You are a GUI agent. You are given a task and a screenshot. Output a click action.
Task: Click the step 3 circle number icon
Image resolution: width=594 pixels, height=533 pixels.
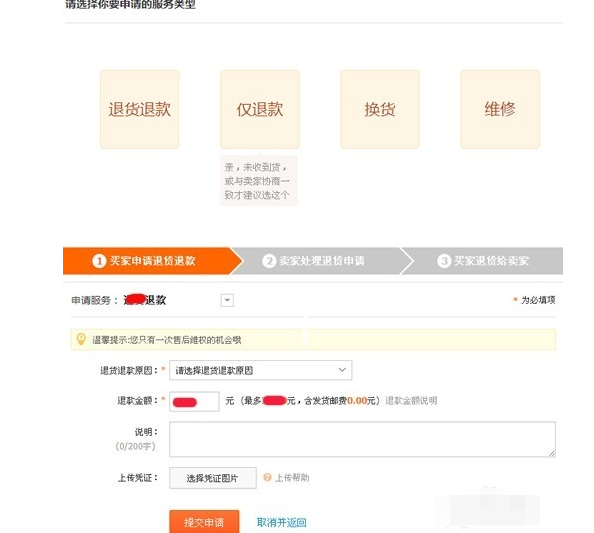444,261
